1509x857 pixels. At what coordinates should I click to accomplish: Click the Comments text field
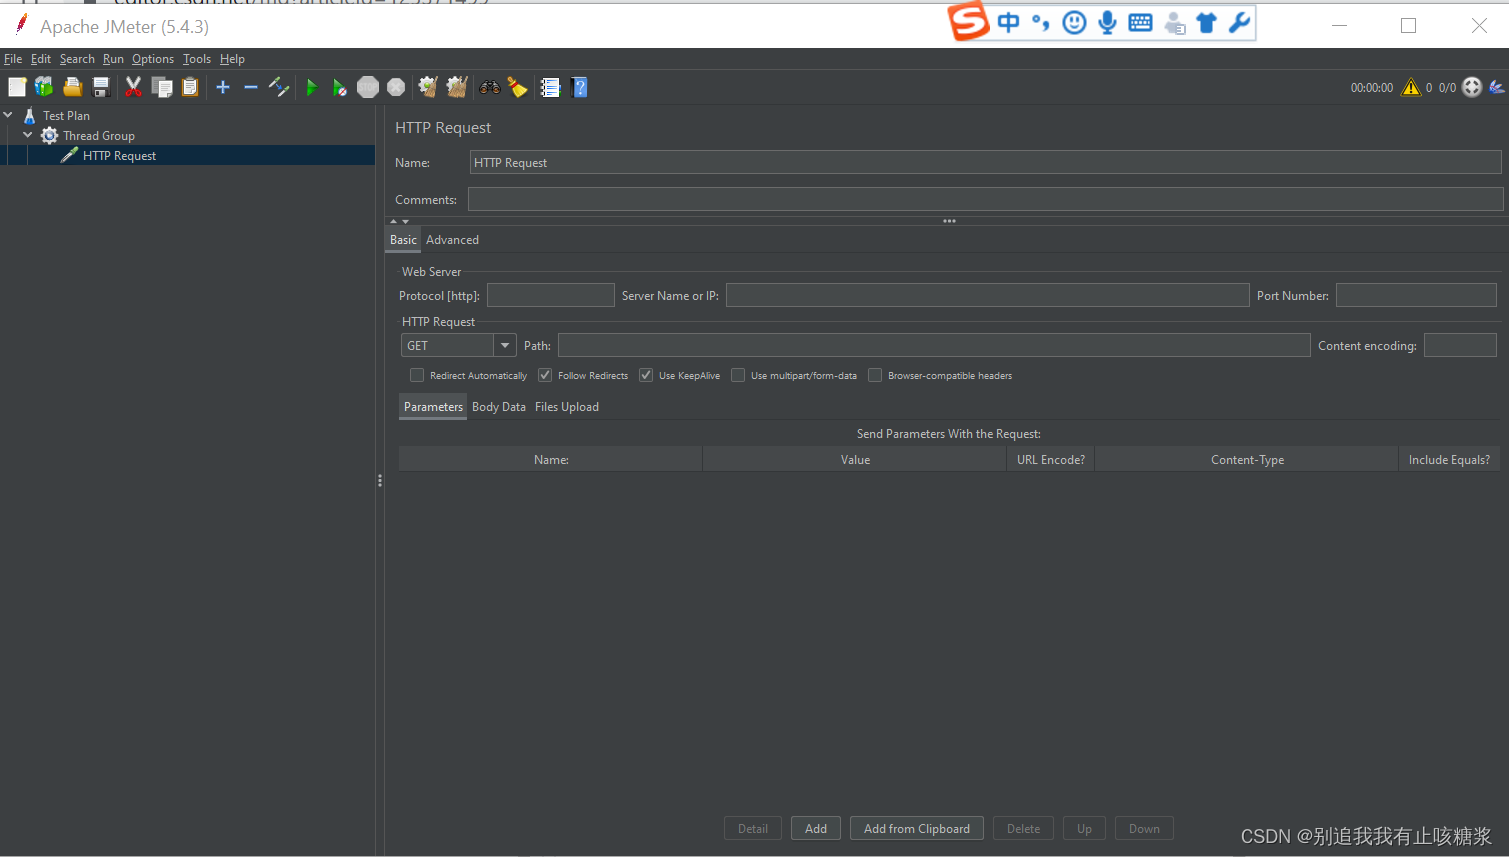point(985,199)
